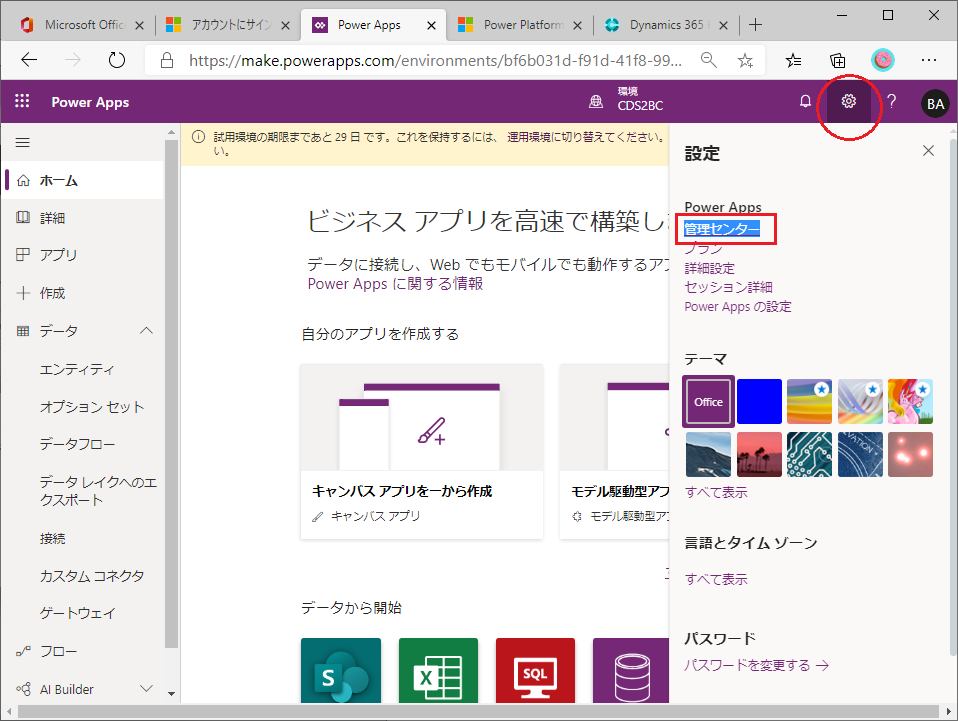
Task: Refresh the browser page
Action: (117, 60)
